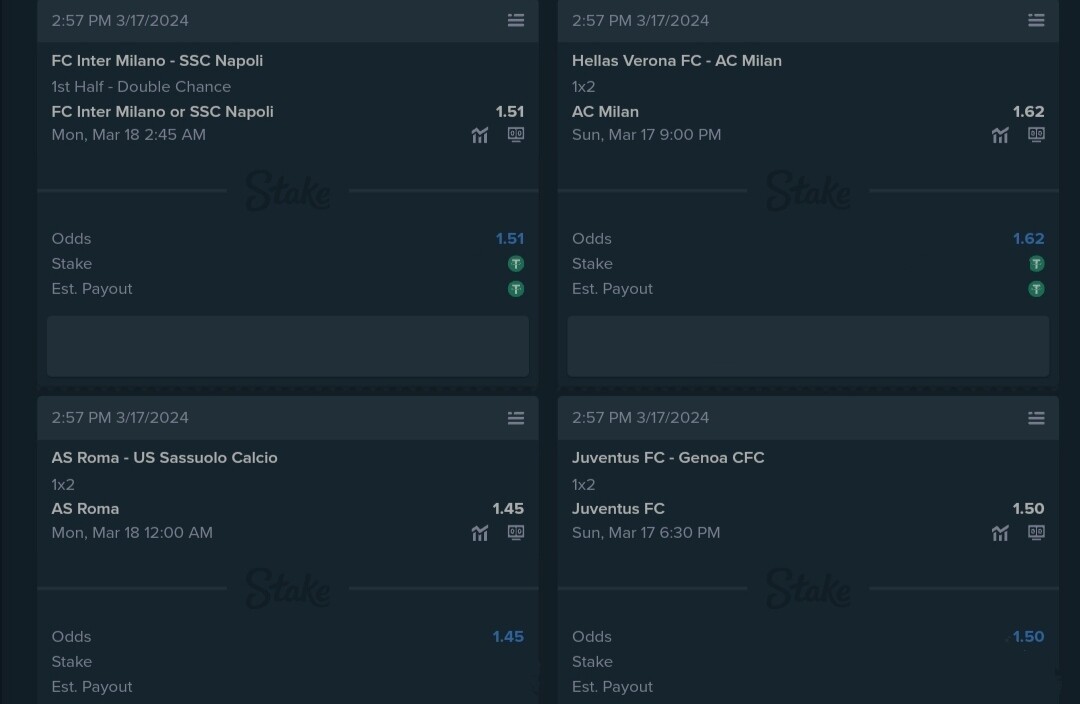
Task: Click Tether coin icon beside Stake on Inter card
Action: tap(516, 264)
